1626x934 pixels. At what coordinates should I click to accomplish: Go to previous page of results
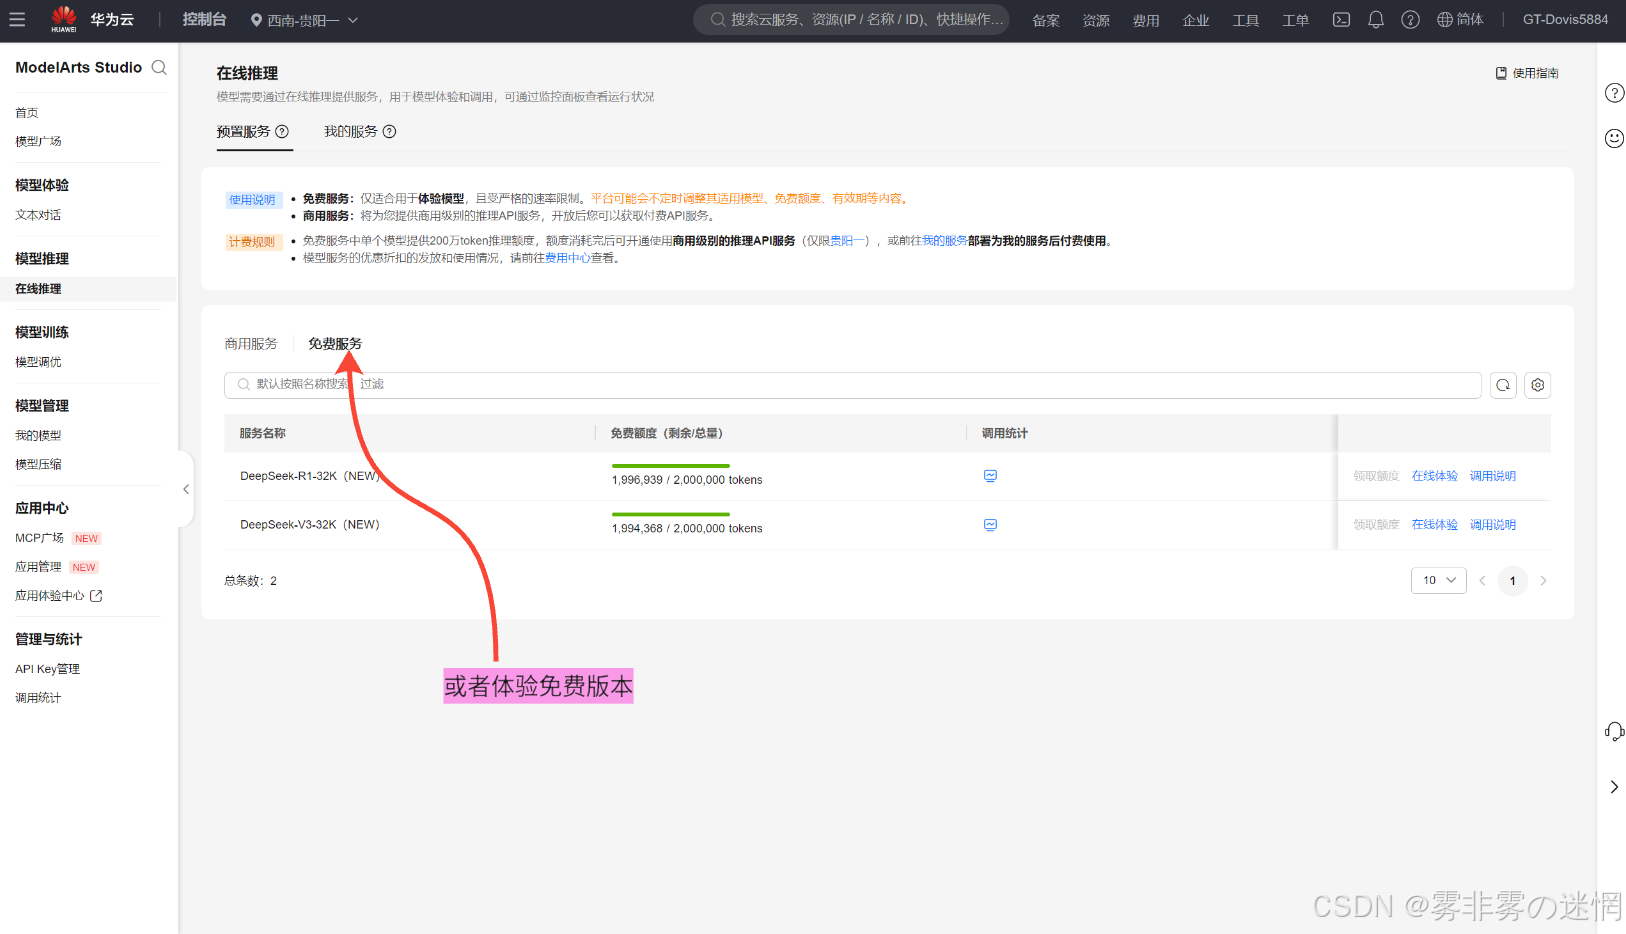(1482, 581)
